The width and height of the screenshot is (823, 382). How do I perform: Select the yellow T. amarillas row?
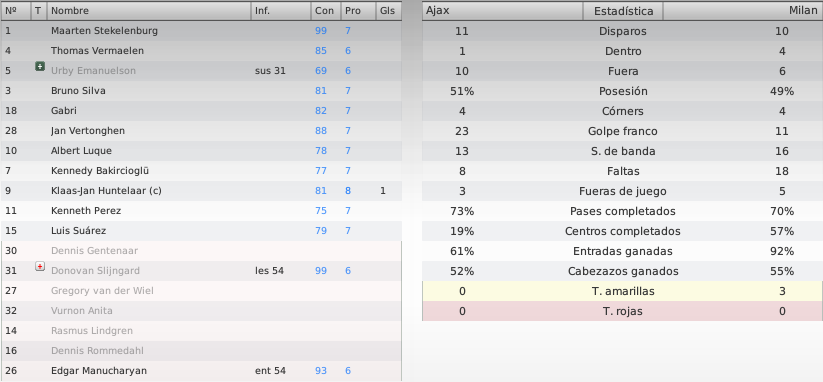tap(622, 291)
